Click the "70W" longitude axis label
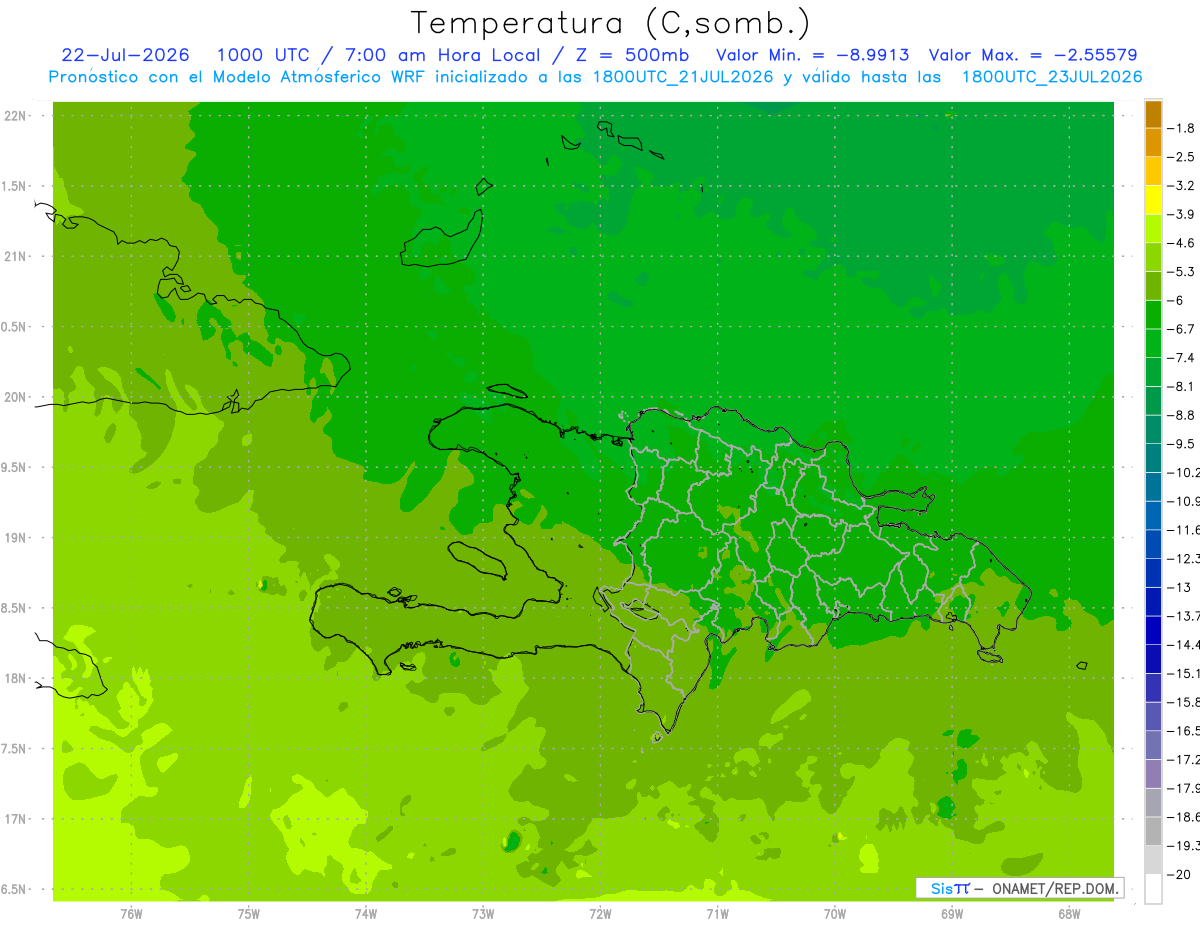 835,914
